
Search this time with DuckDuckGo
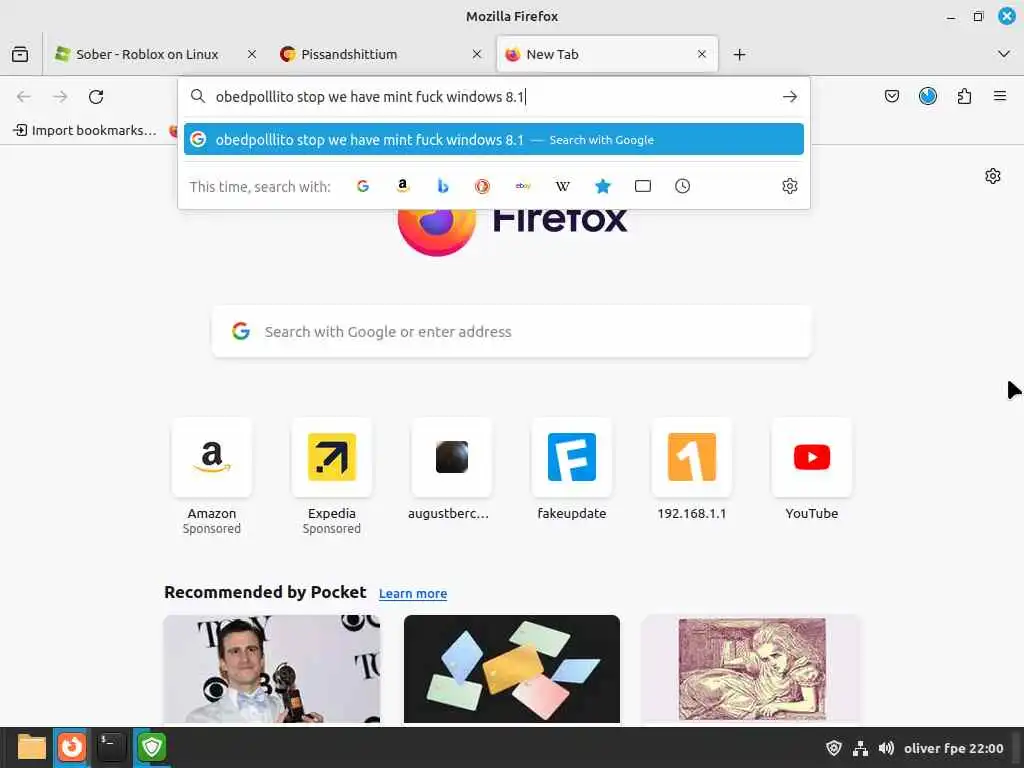point(482,186)
